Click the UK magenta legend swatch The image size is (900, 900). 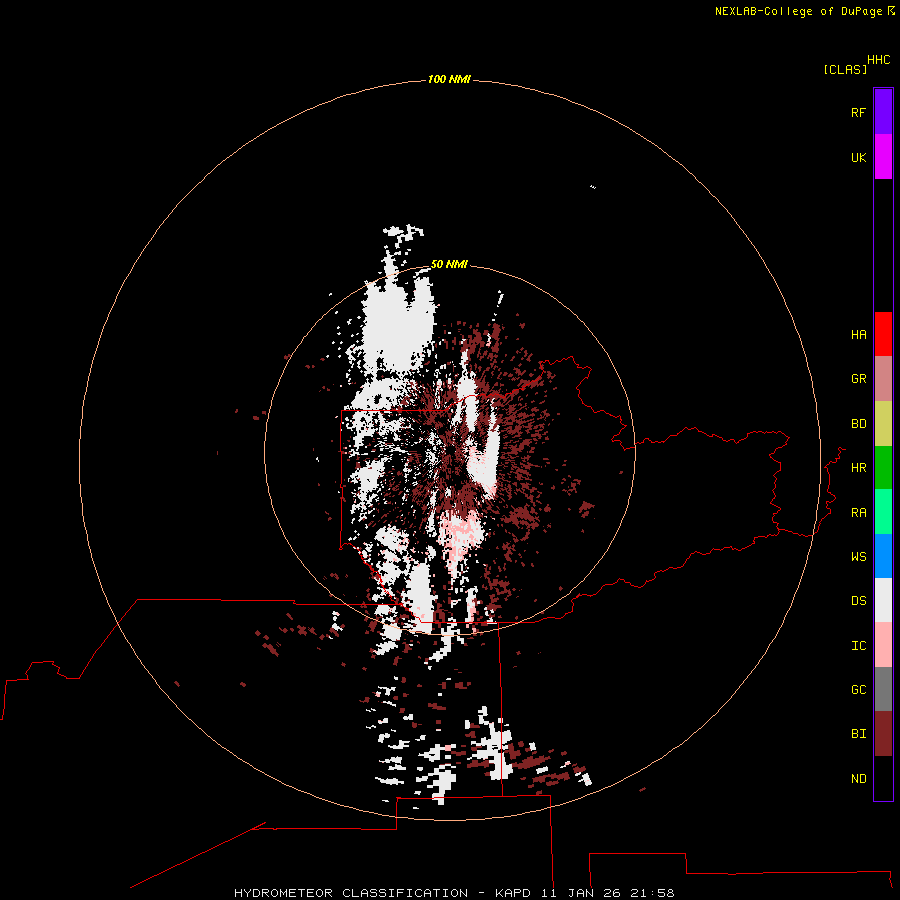(x=883, y=157)
